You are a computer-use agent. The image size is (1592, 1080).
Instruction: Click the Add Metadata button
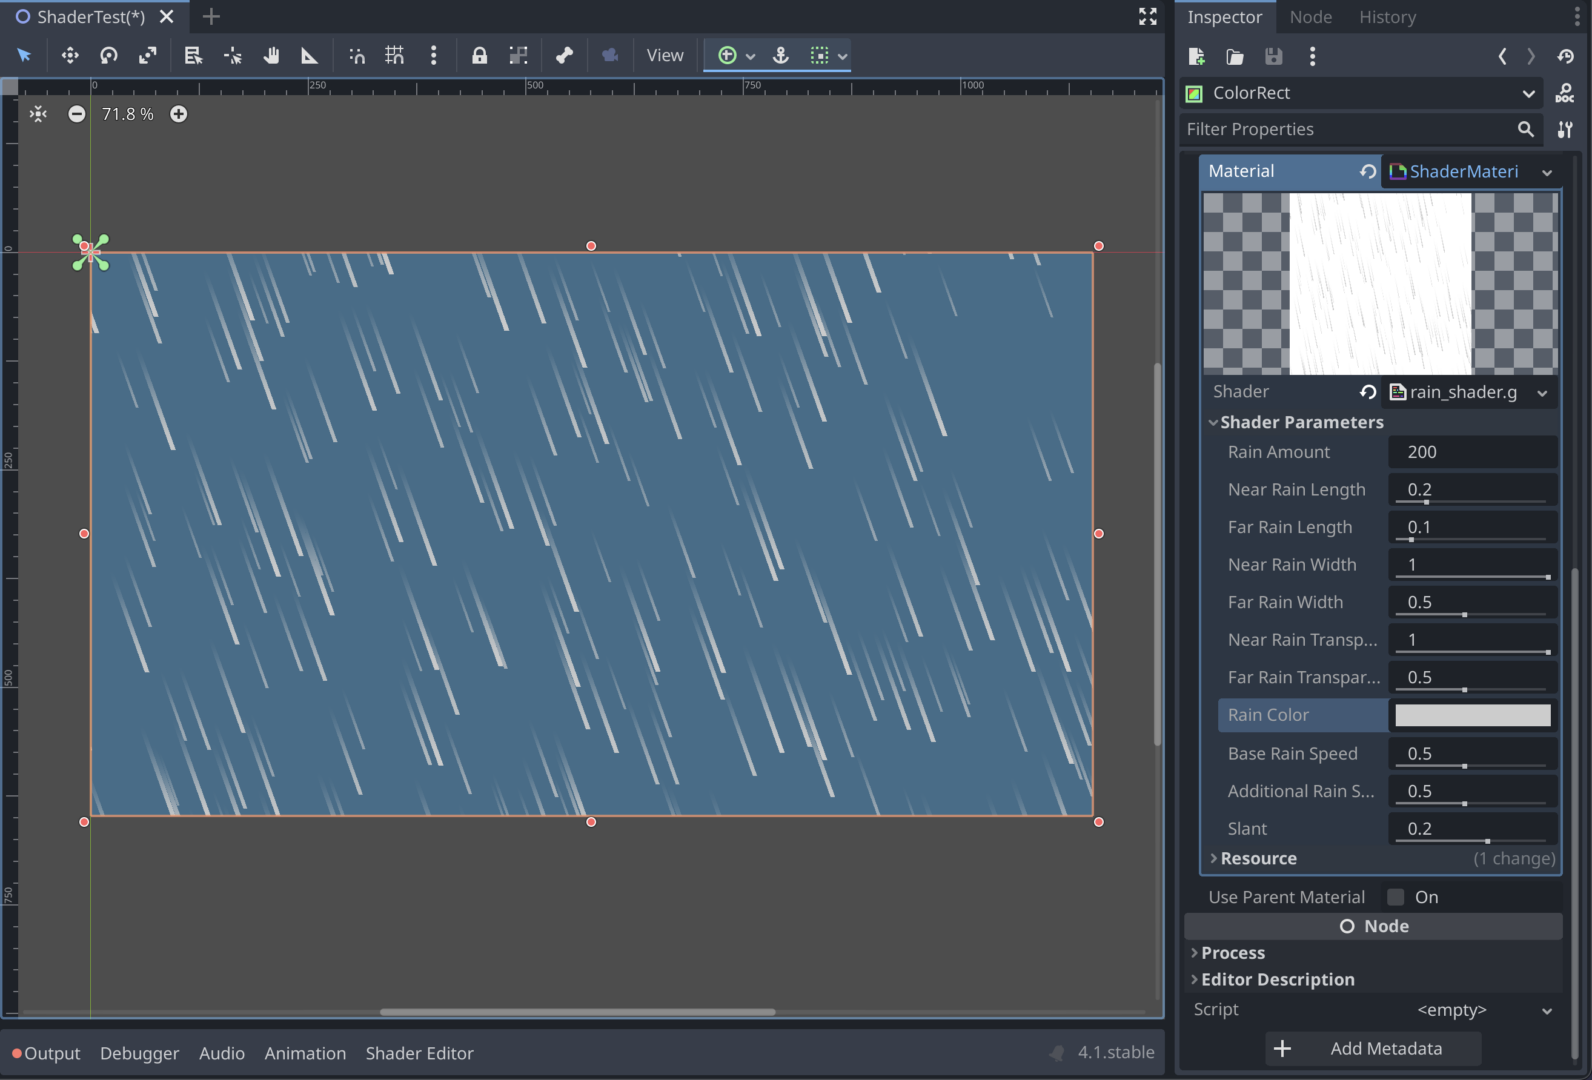pyautogui.click(x=1374, y=1049)
